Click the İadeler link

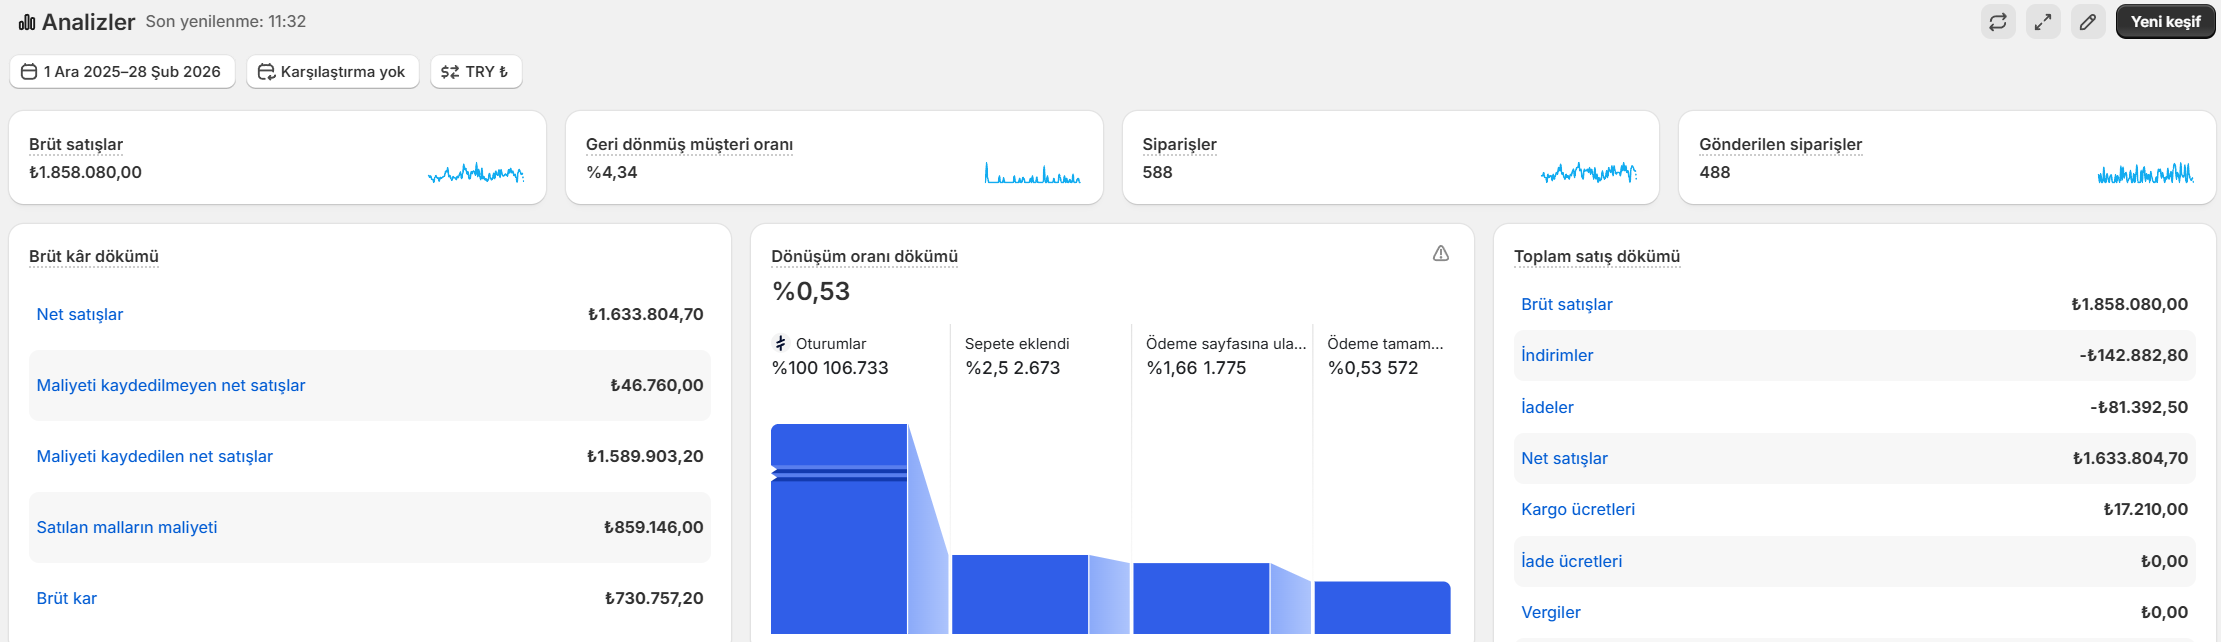tap(1547, 407)
